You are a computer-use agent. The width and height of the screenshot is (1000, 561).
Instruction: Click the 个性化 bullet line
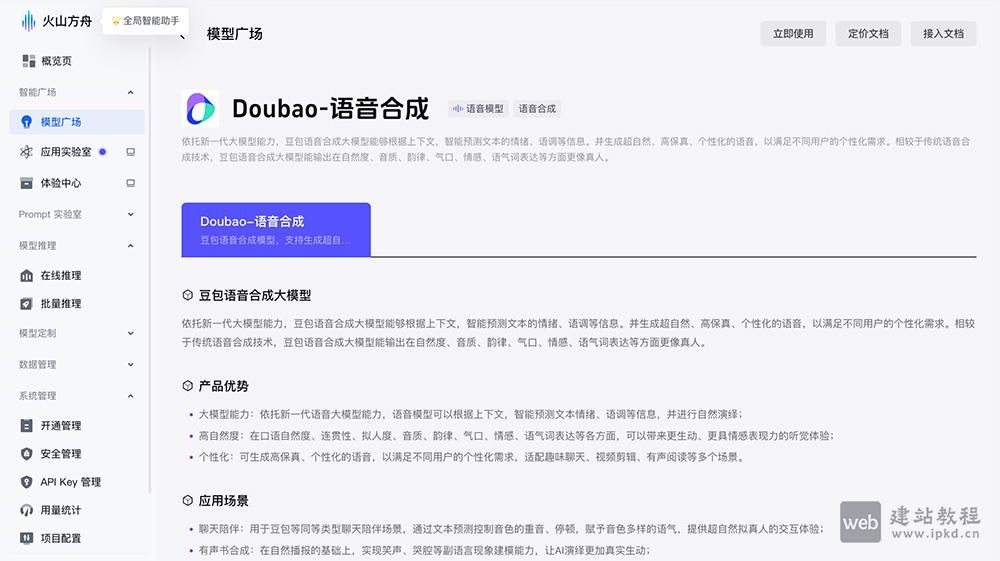point(471,457)
